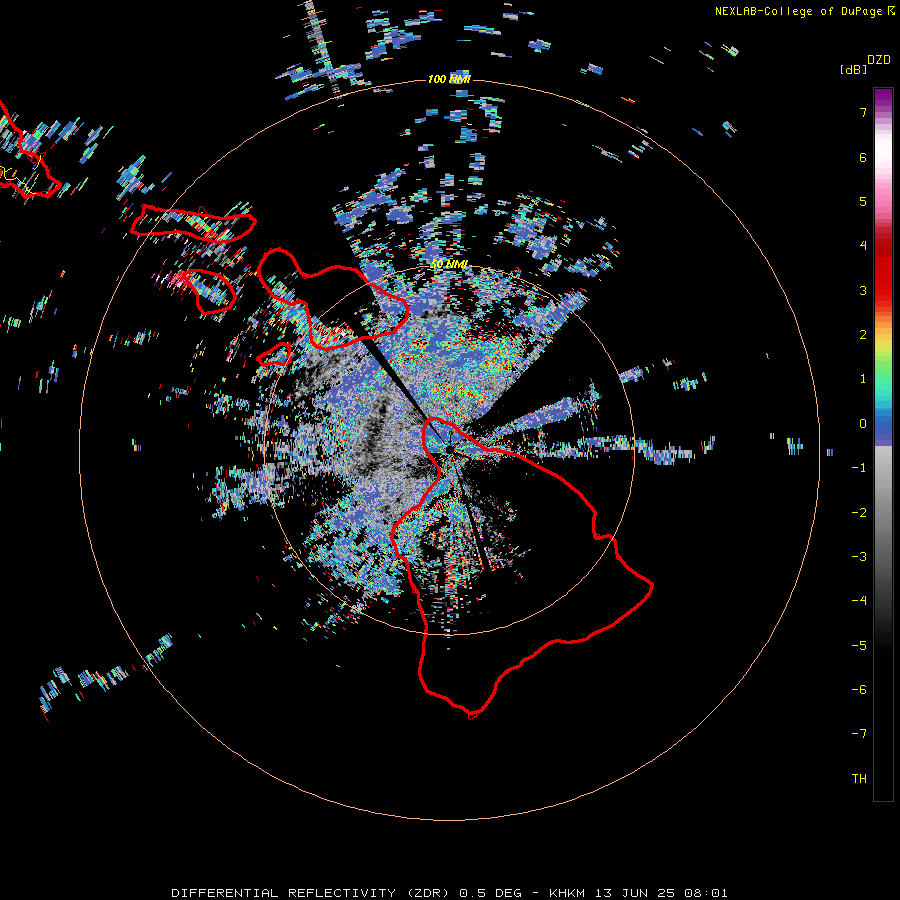This screenshot has height=900, width=900.
Task: Click the 0 dB scale label
Action: coord(863,424)
